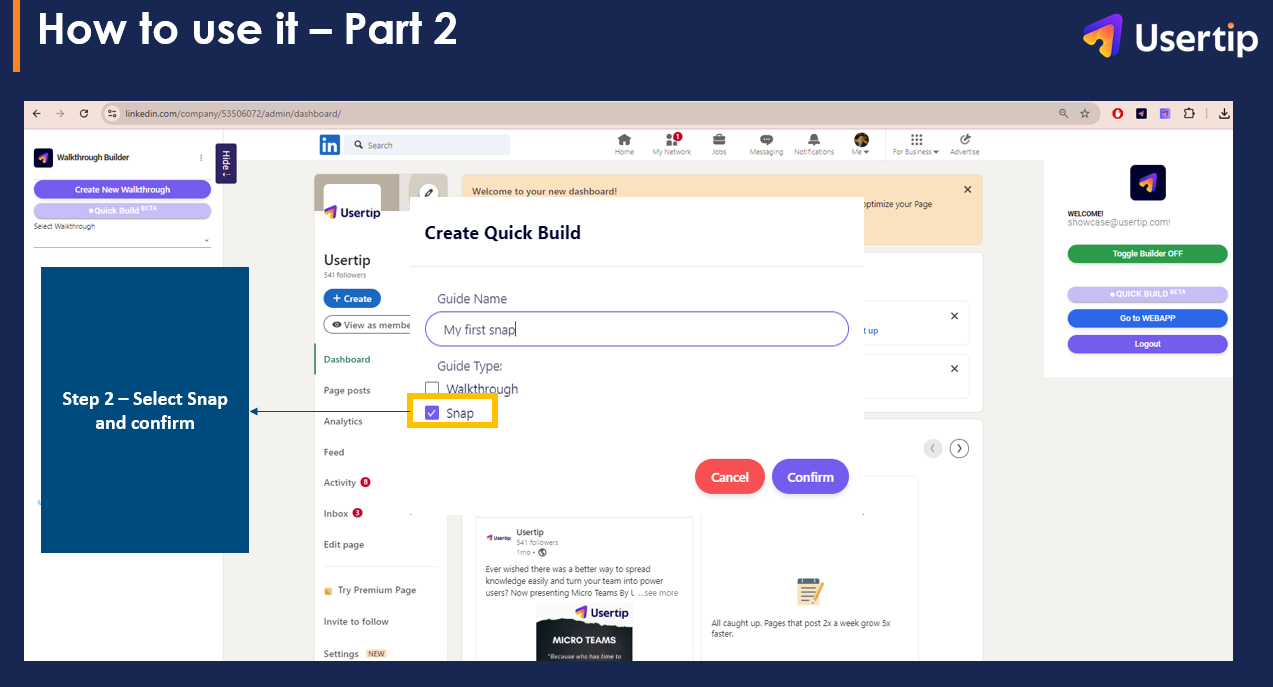Click the browser forward arrow
This screenshot has height=687, width=1273.
click(60, 114)
